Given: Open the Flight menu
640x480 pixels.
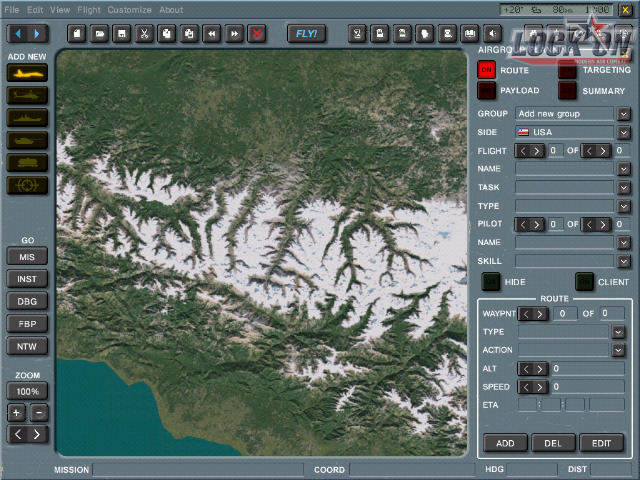Looking at the screenshot, I should [x=89, y=9].
